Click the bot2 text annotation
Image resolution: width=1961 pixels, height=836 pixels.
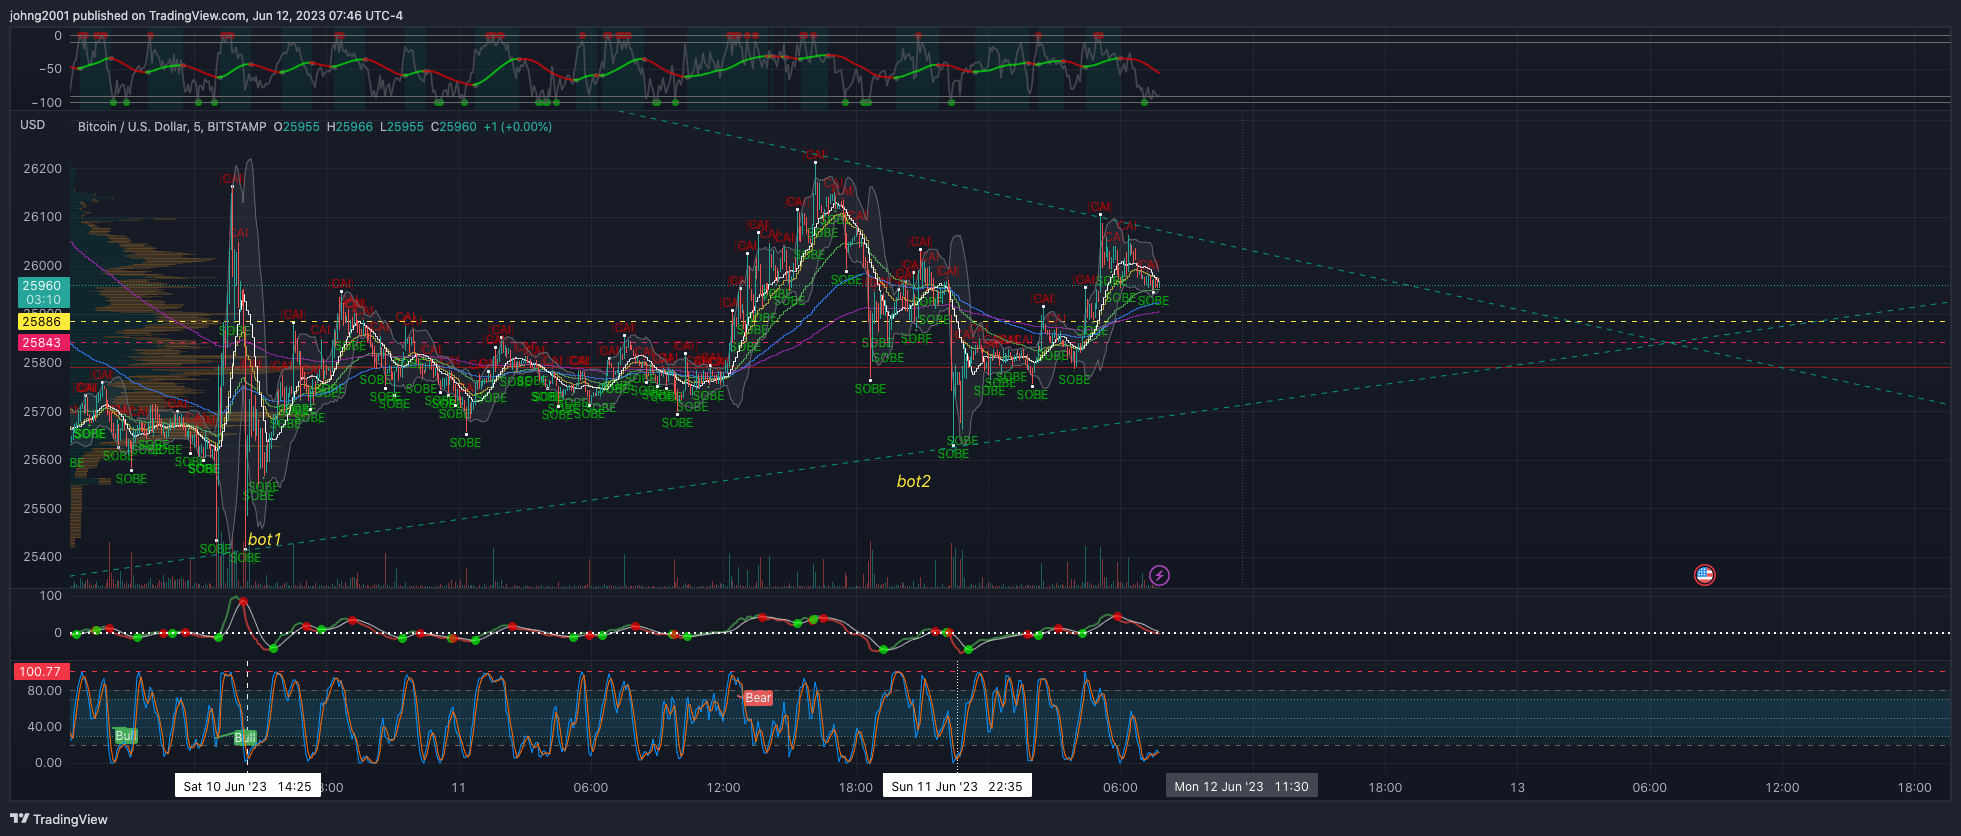(914, 482)
